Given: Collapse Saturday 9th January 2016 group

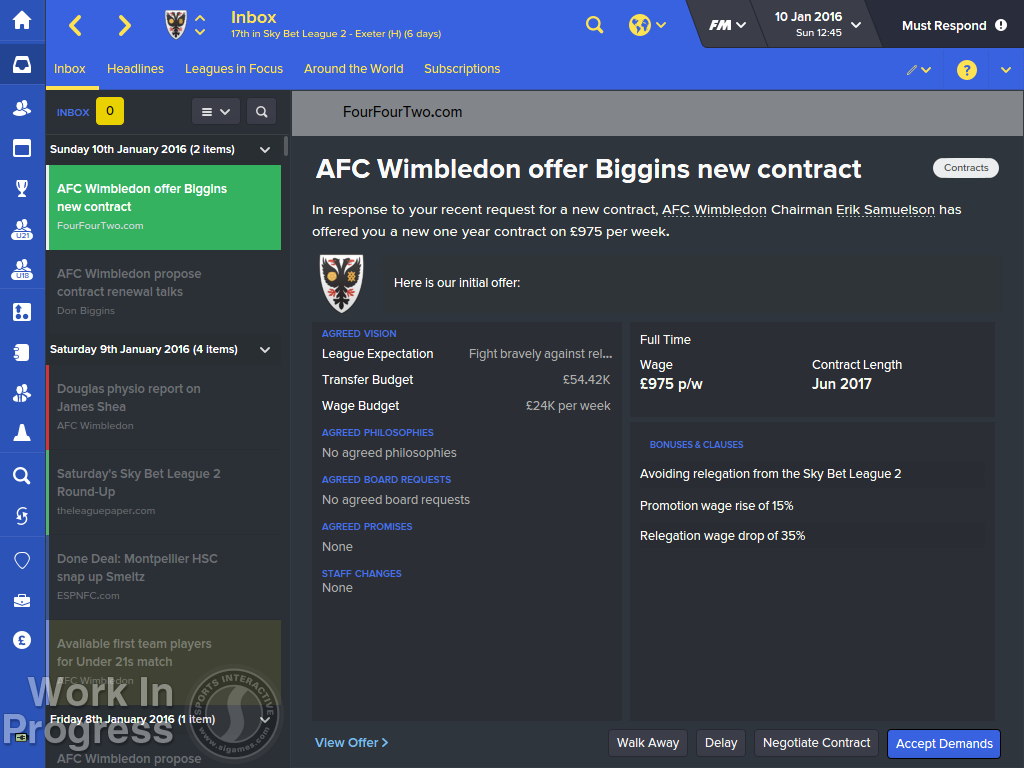Looking at the screenshot, I should click(265, 349).
